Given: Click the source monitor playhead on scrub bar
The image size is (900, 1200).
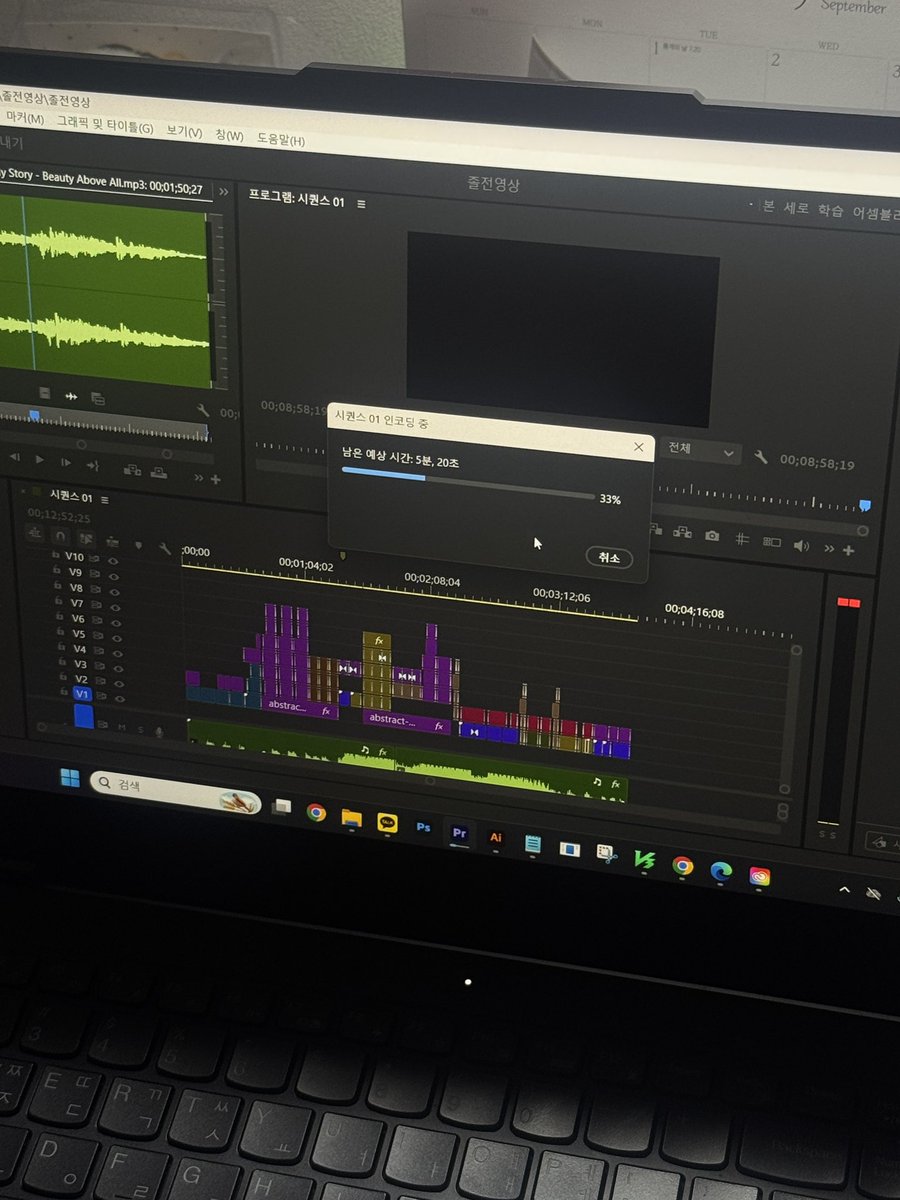Looking at the screenshot, I should [x=34, y=416].
